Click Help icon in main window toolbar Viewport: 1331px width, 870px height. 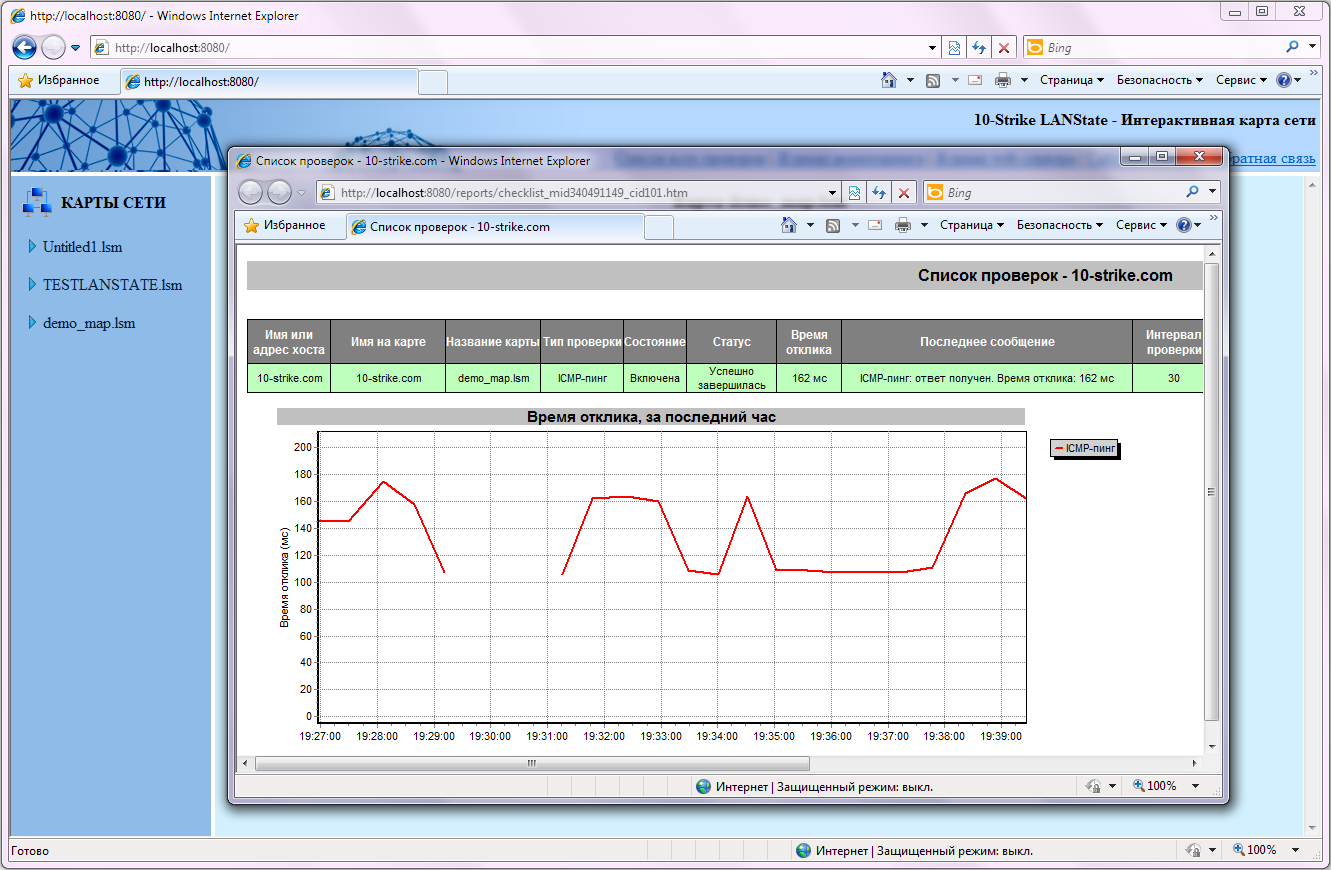click(x=1284, y=80)
